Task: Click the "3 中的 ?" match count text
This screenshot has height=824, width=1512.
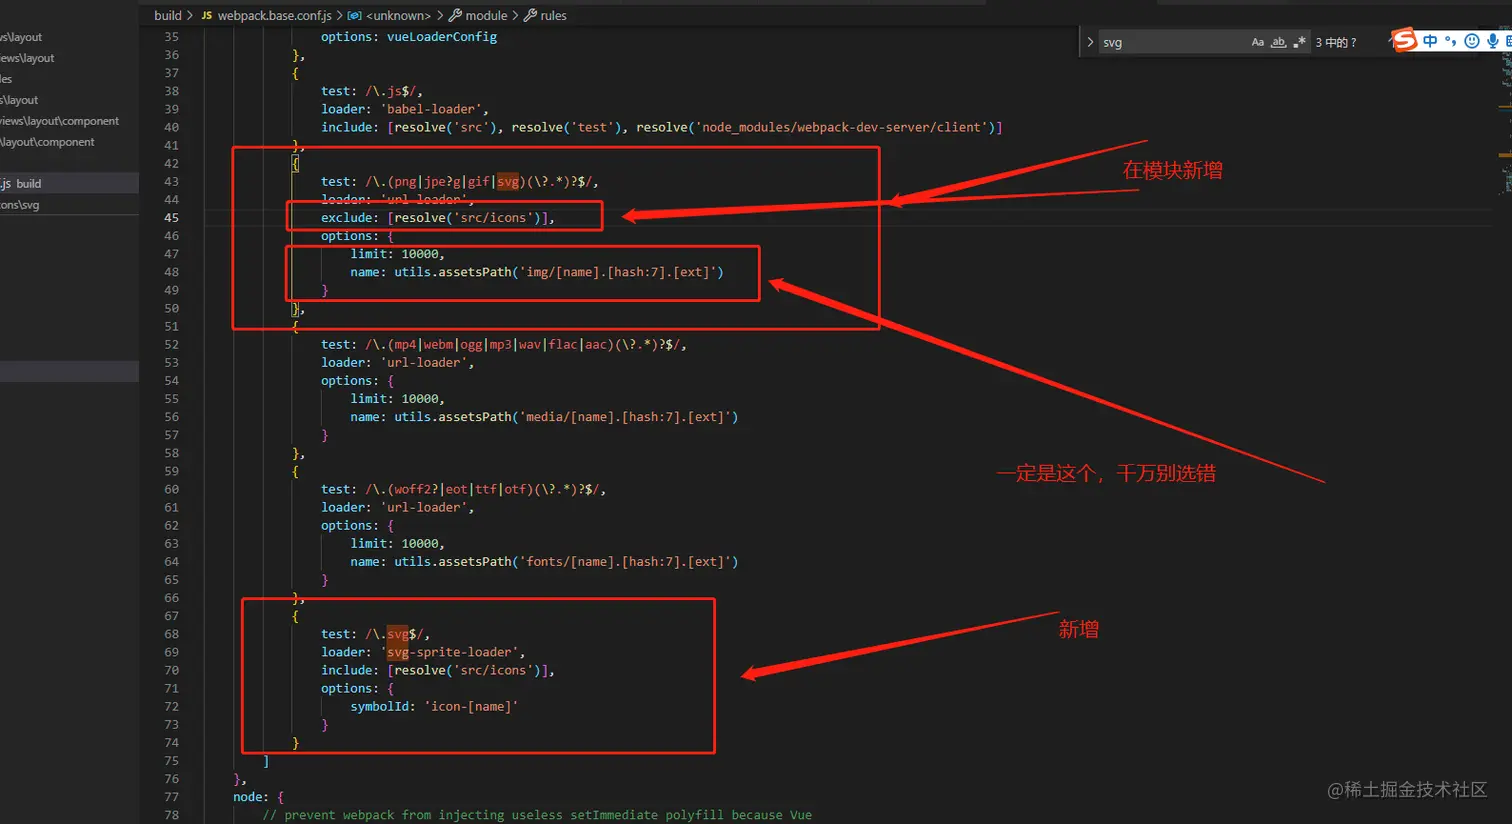Action: coord(1336,42)
